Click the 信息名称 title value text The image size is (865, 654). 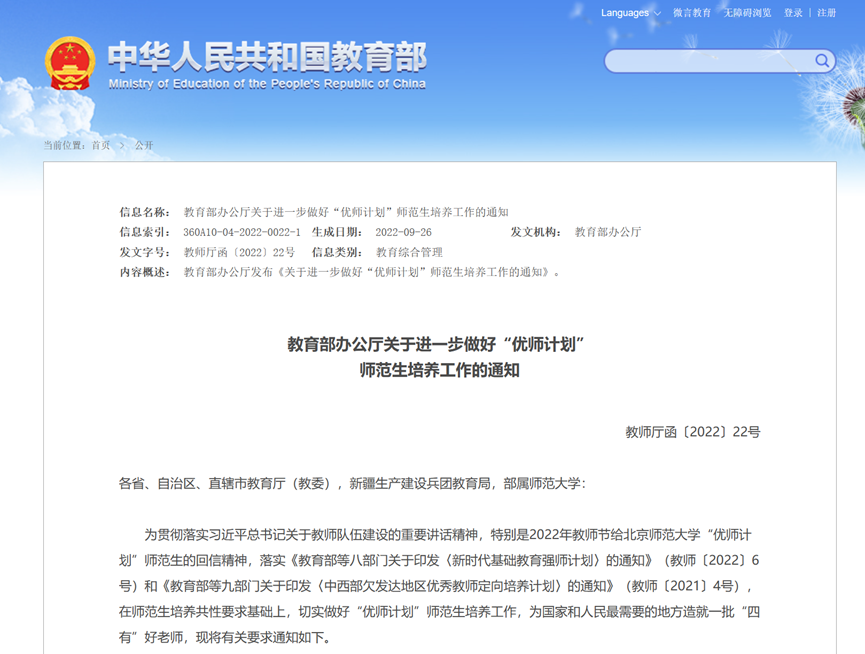pyautogui.click(x=346, y=212)
